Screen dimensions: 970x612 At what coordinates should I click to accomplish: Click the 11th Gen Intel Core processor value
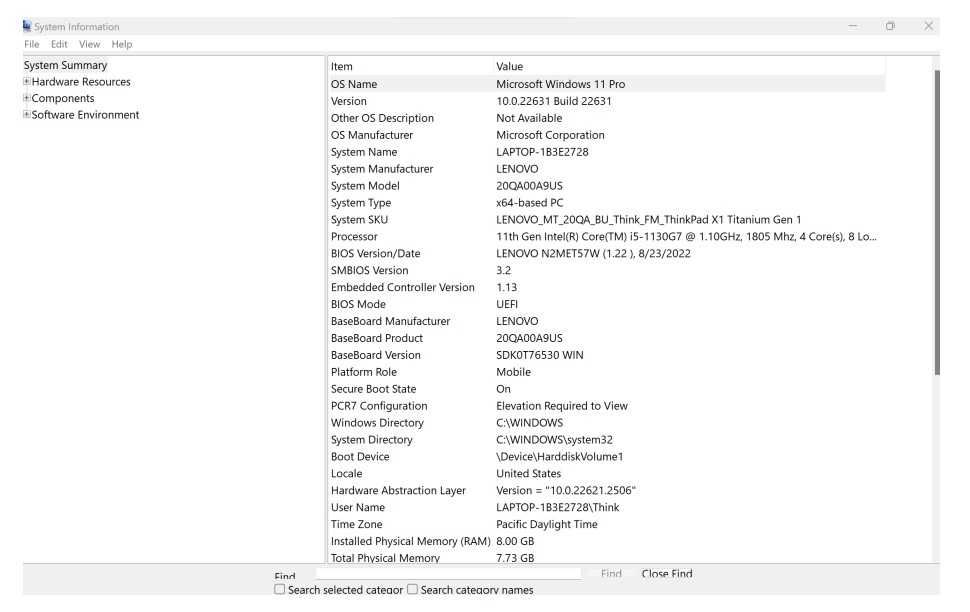click(686, 236)
